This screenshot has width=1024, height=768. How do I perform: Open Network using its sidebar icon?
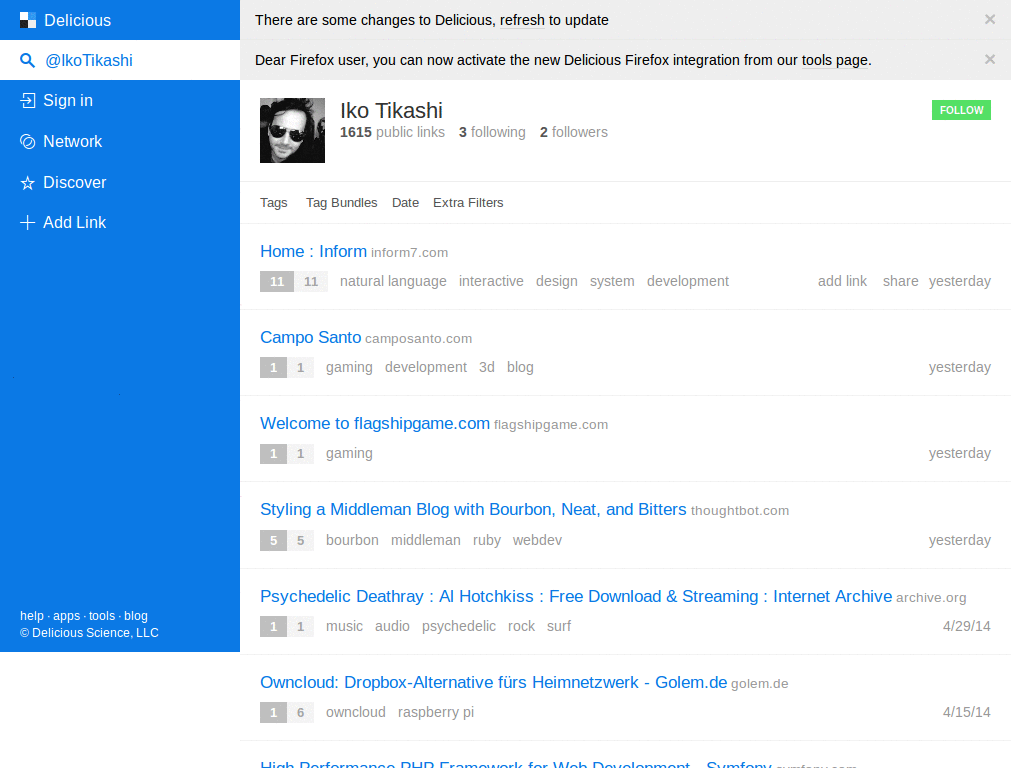tap(26, 141)
